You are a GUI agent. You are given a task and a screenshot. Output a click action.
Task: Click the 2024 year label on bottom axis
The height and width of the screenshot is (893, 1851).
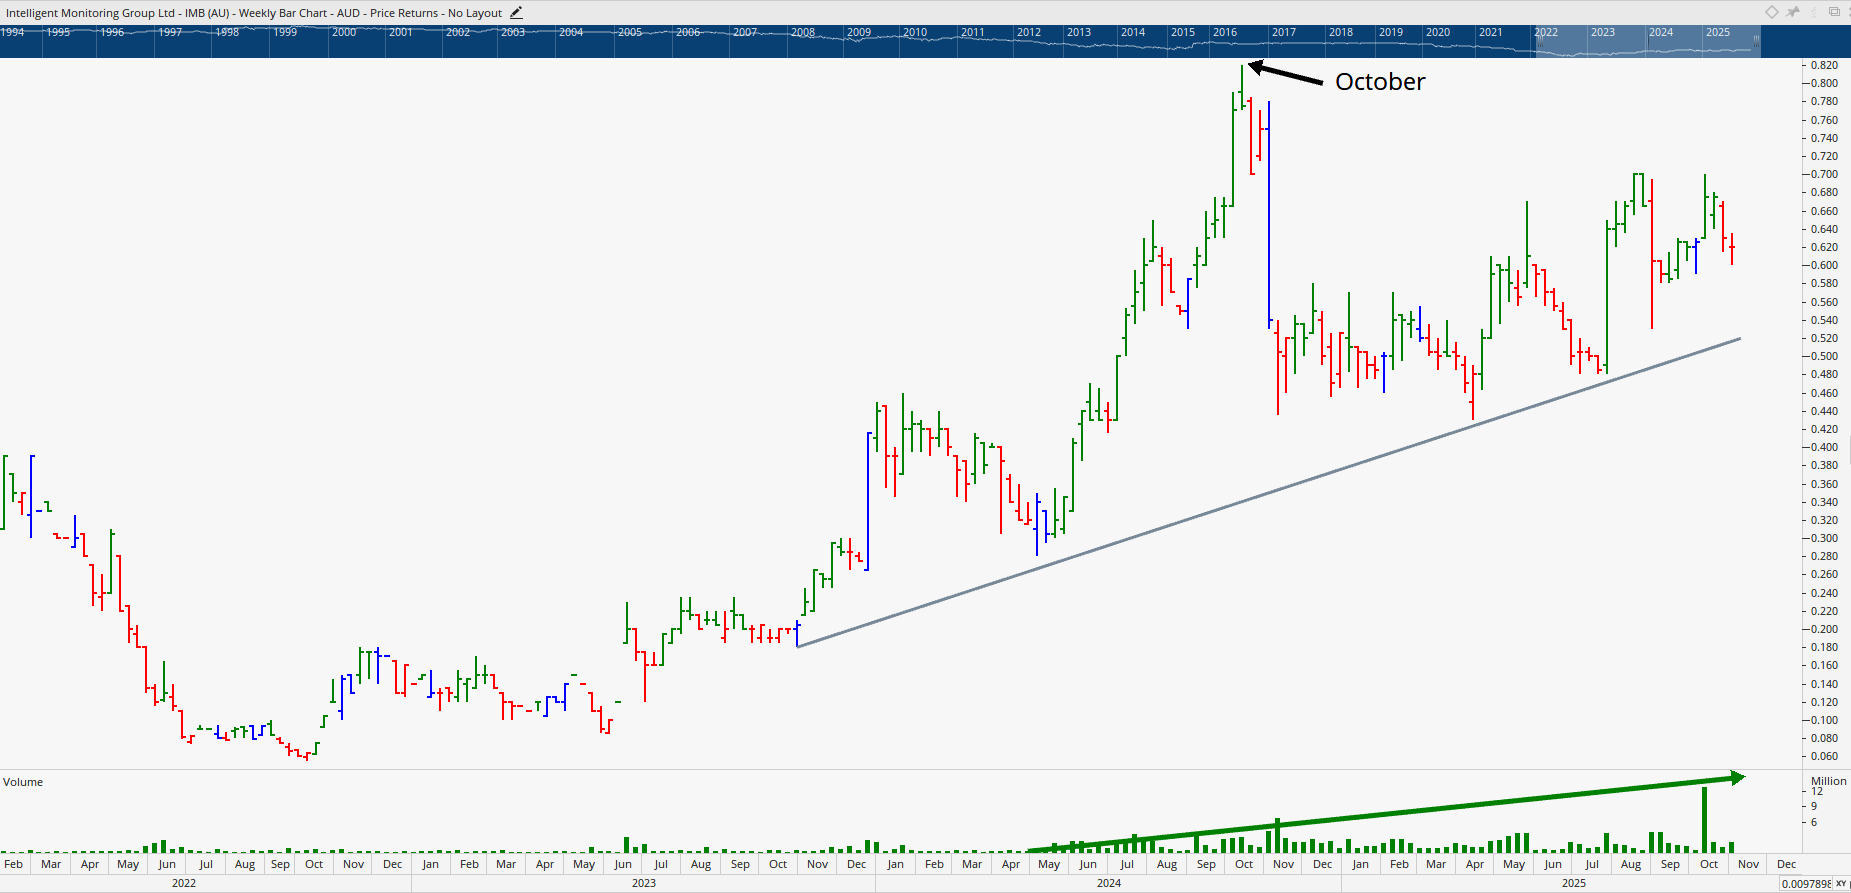(x=1108, y=883)
